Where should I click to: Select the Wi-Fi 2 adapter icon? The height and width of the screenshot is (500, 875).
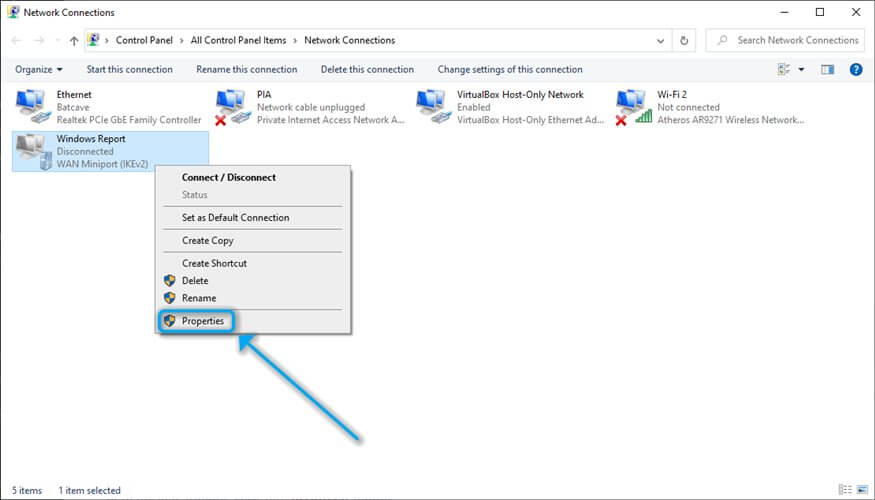click(633, 107)
